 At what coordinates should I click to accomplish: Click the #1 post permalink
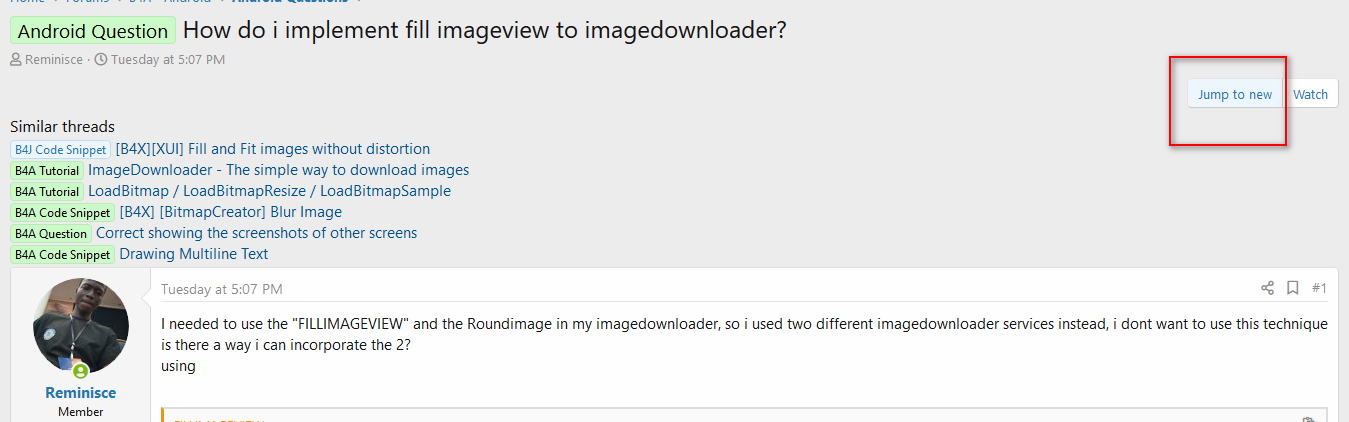click(1319, 288)
